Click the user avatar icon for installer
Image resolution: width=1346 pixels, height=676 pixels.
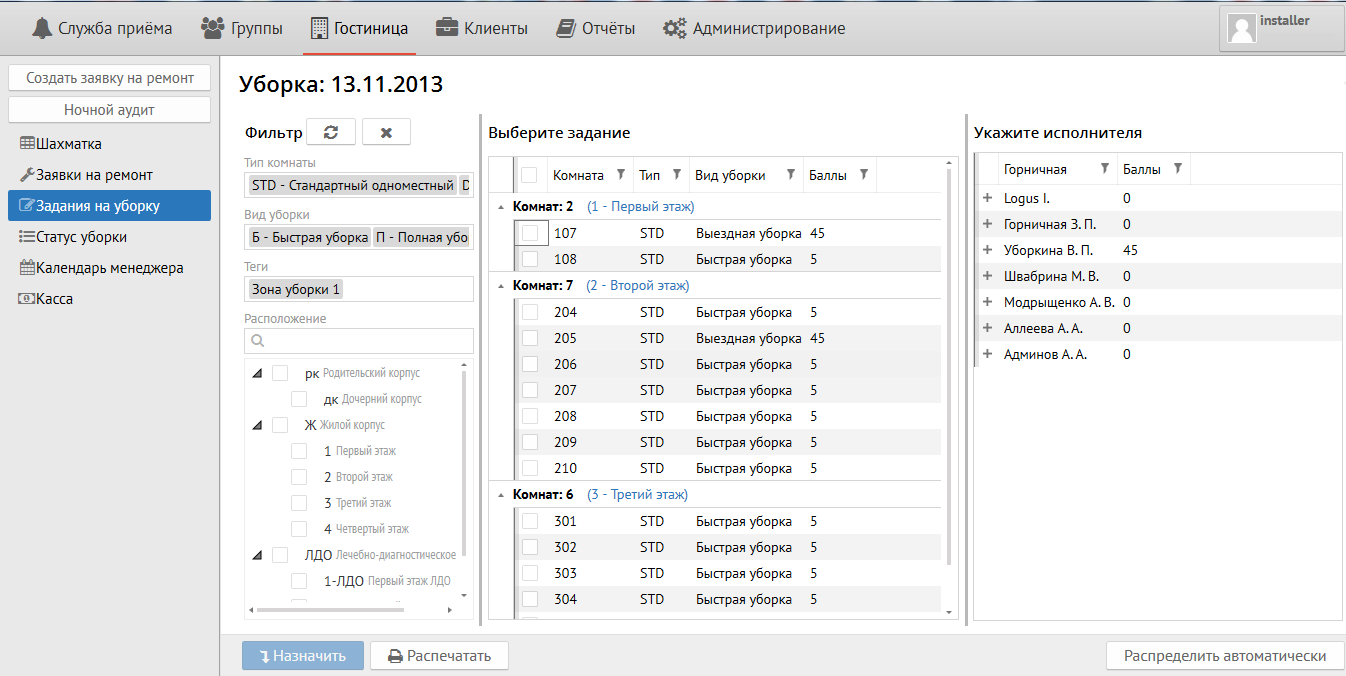(x=1242, y=28)
